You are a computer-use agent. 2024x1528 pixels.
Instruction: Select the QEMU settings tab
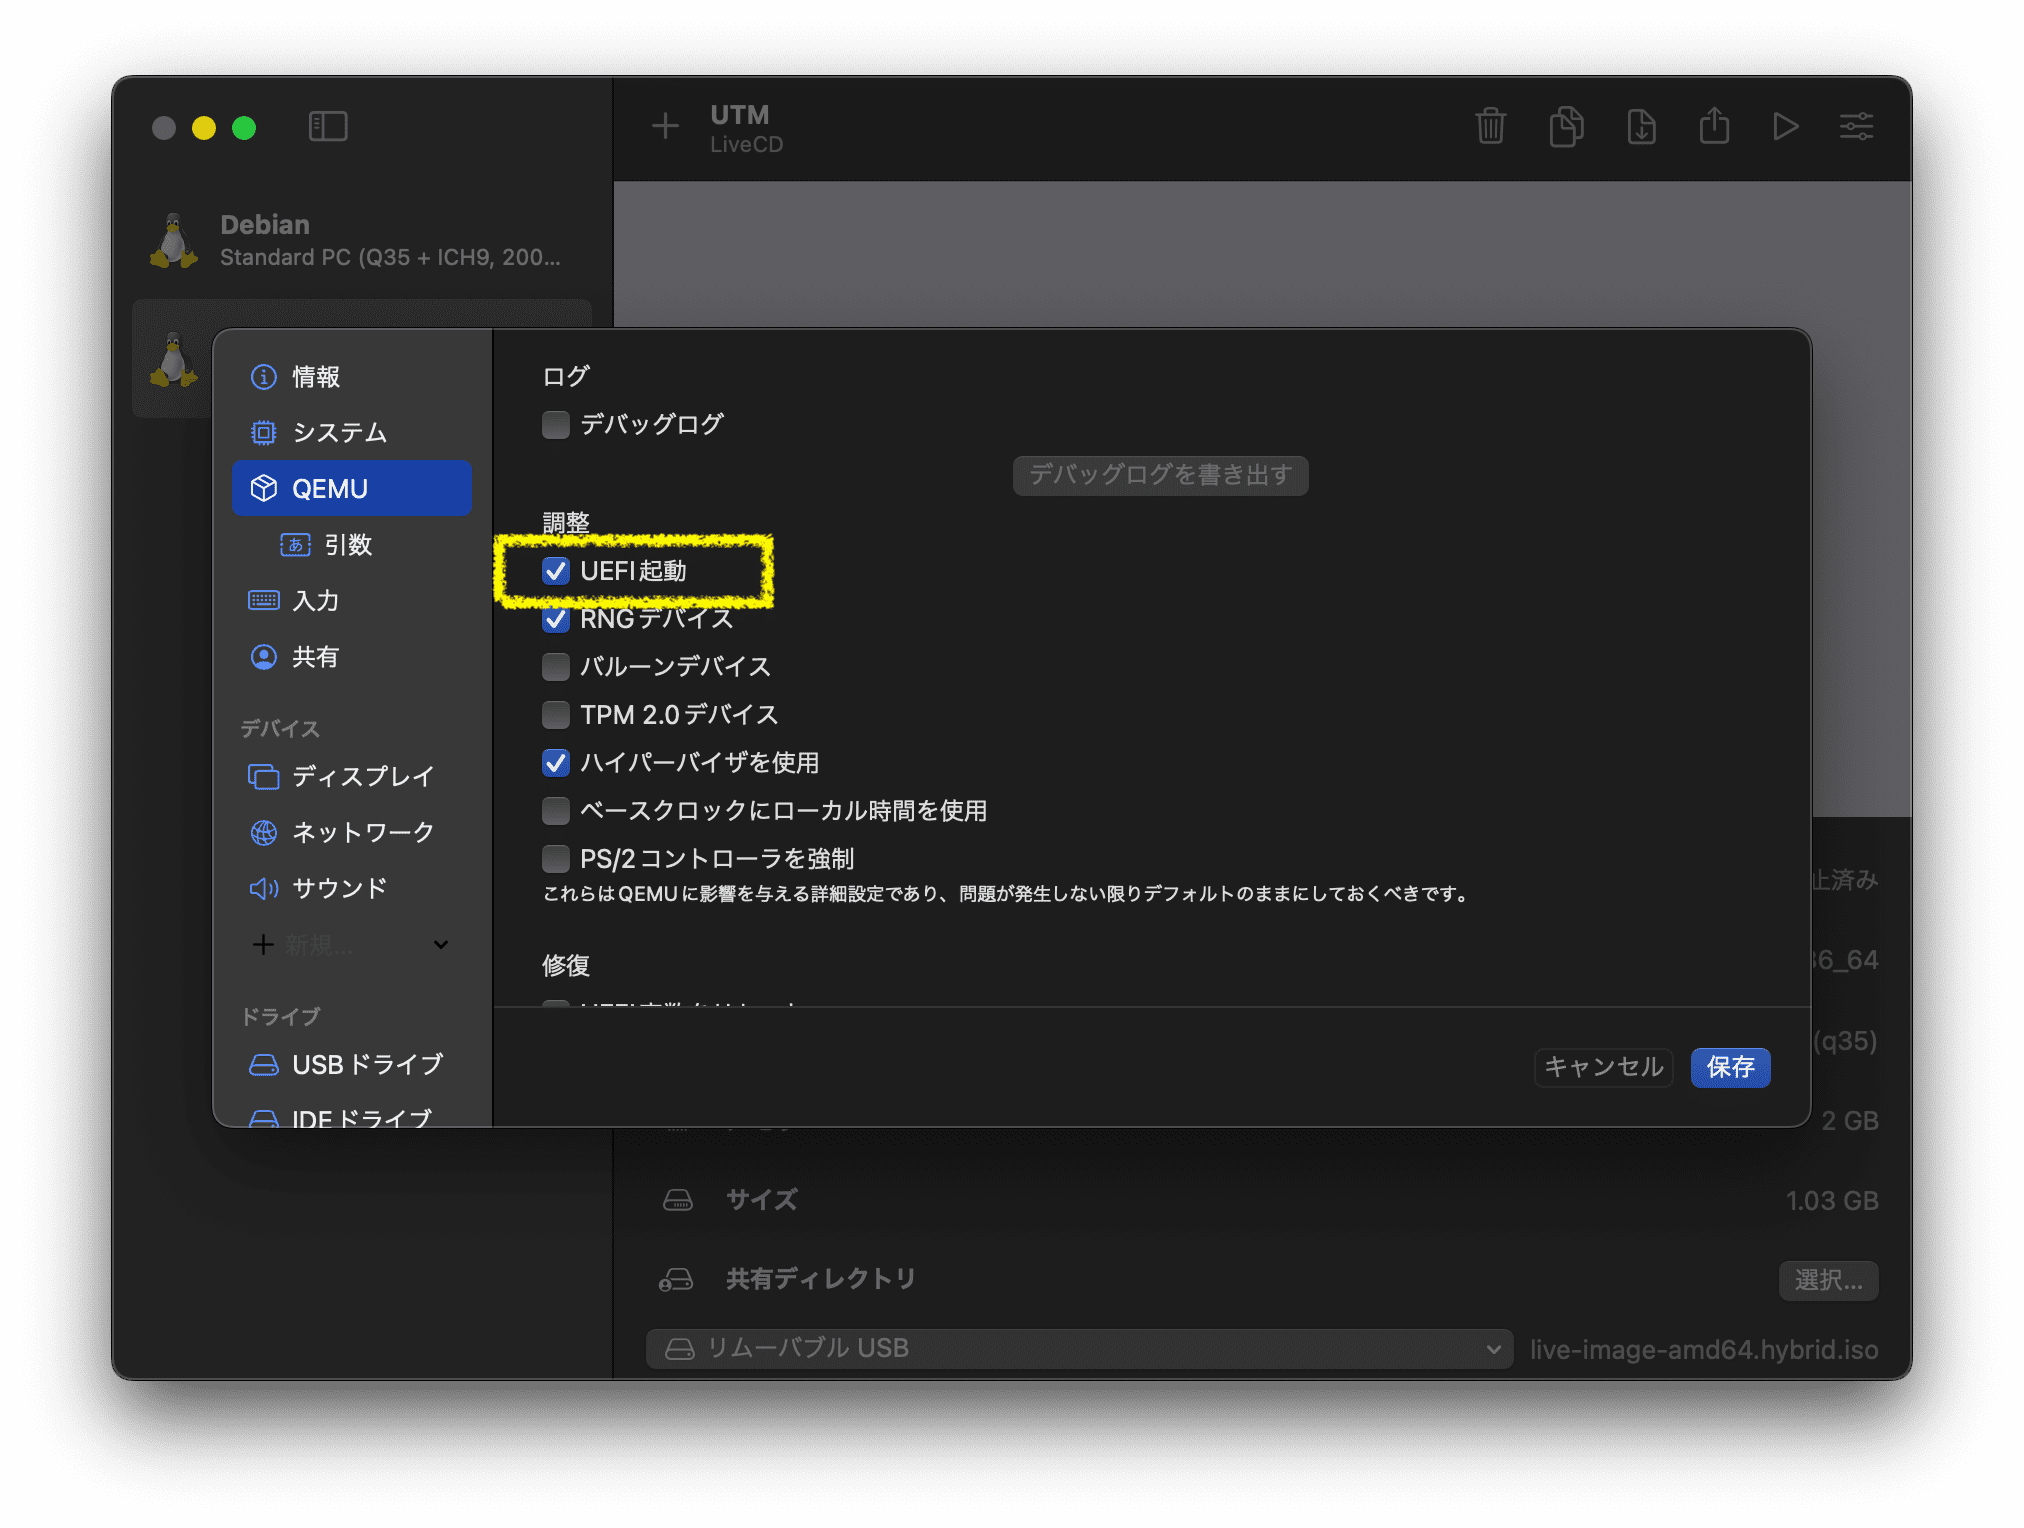point(351,488)
